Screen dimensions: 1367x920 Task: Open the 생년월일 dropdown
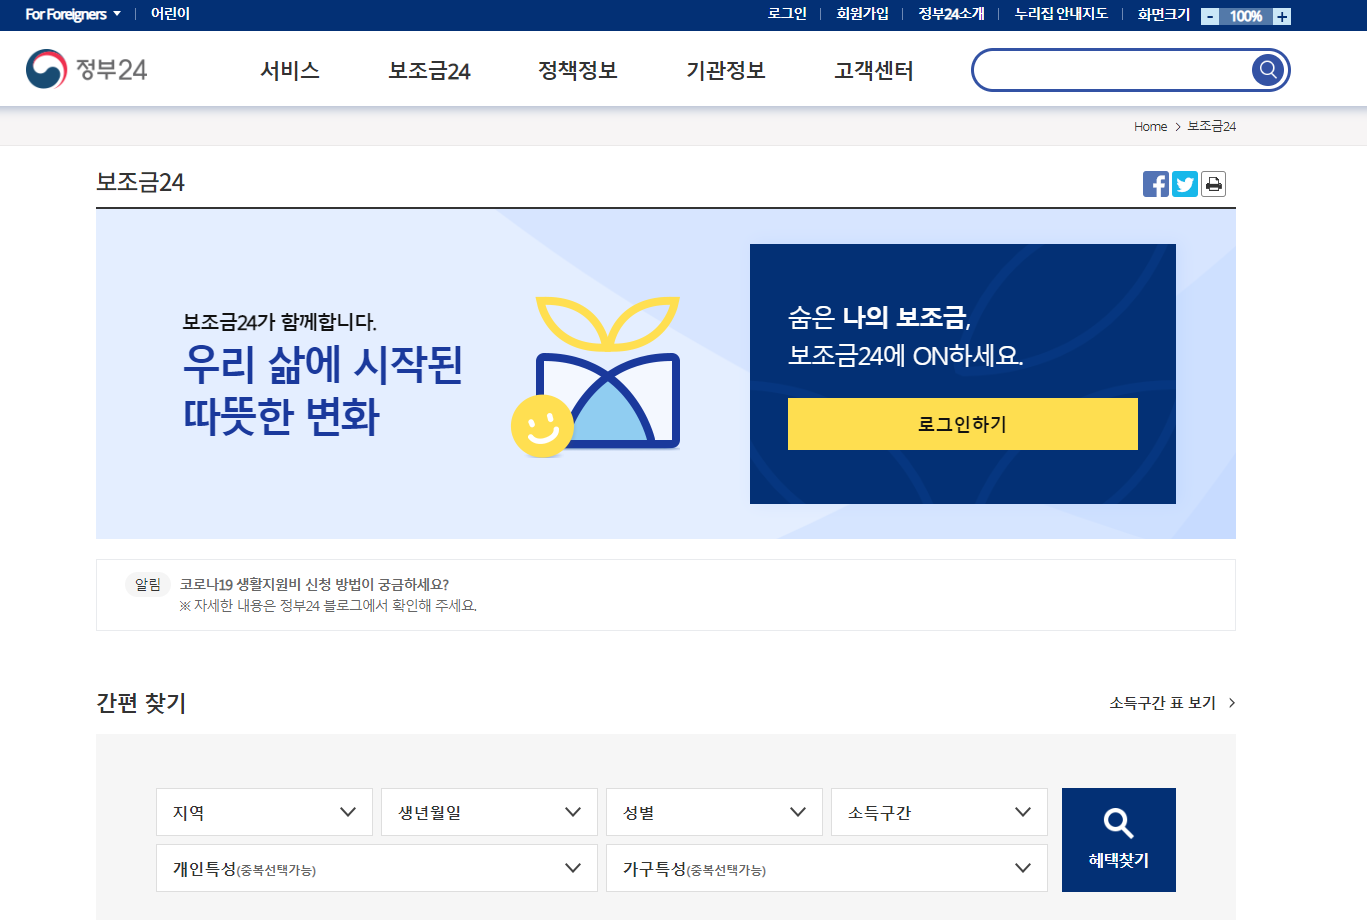(489, 812)
